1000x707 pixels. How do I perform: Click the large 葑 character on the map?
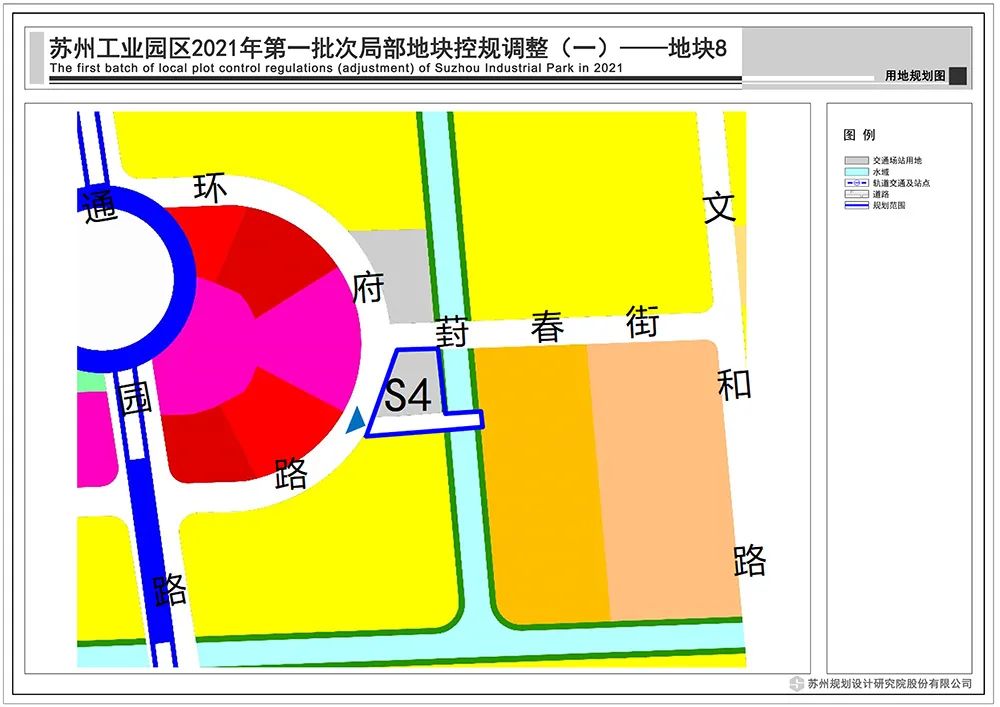click(452, 333)
